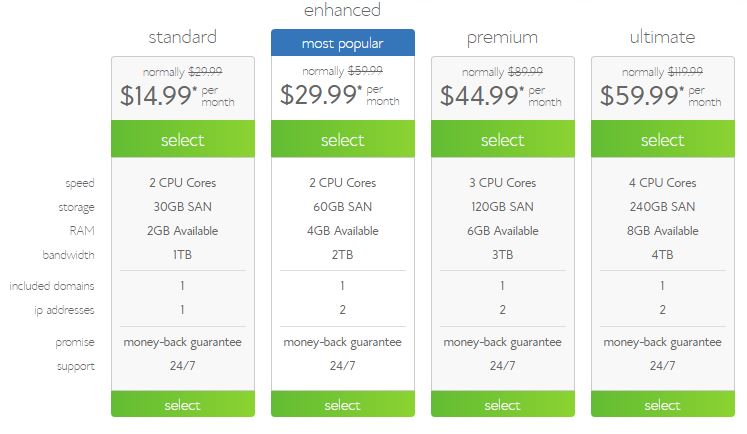The height and width of the screenshot is (434, 747).
Task: Click the premium plan heading
Action: pos(503,38)
